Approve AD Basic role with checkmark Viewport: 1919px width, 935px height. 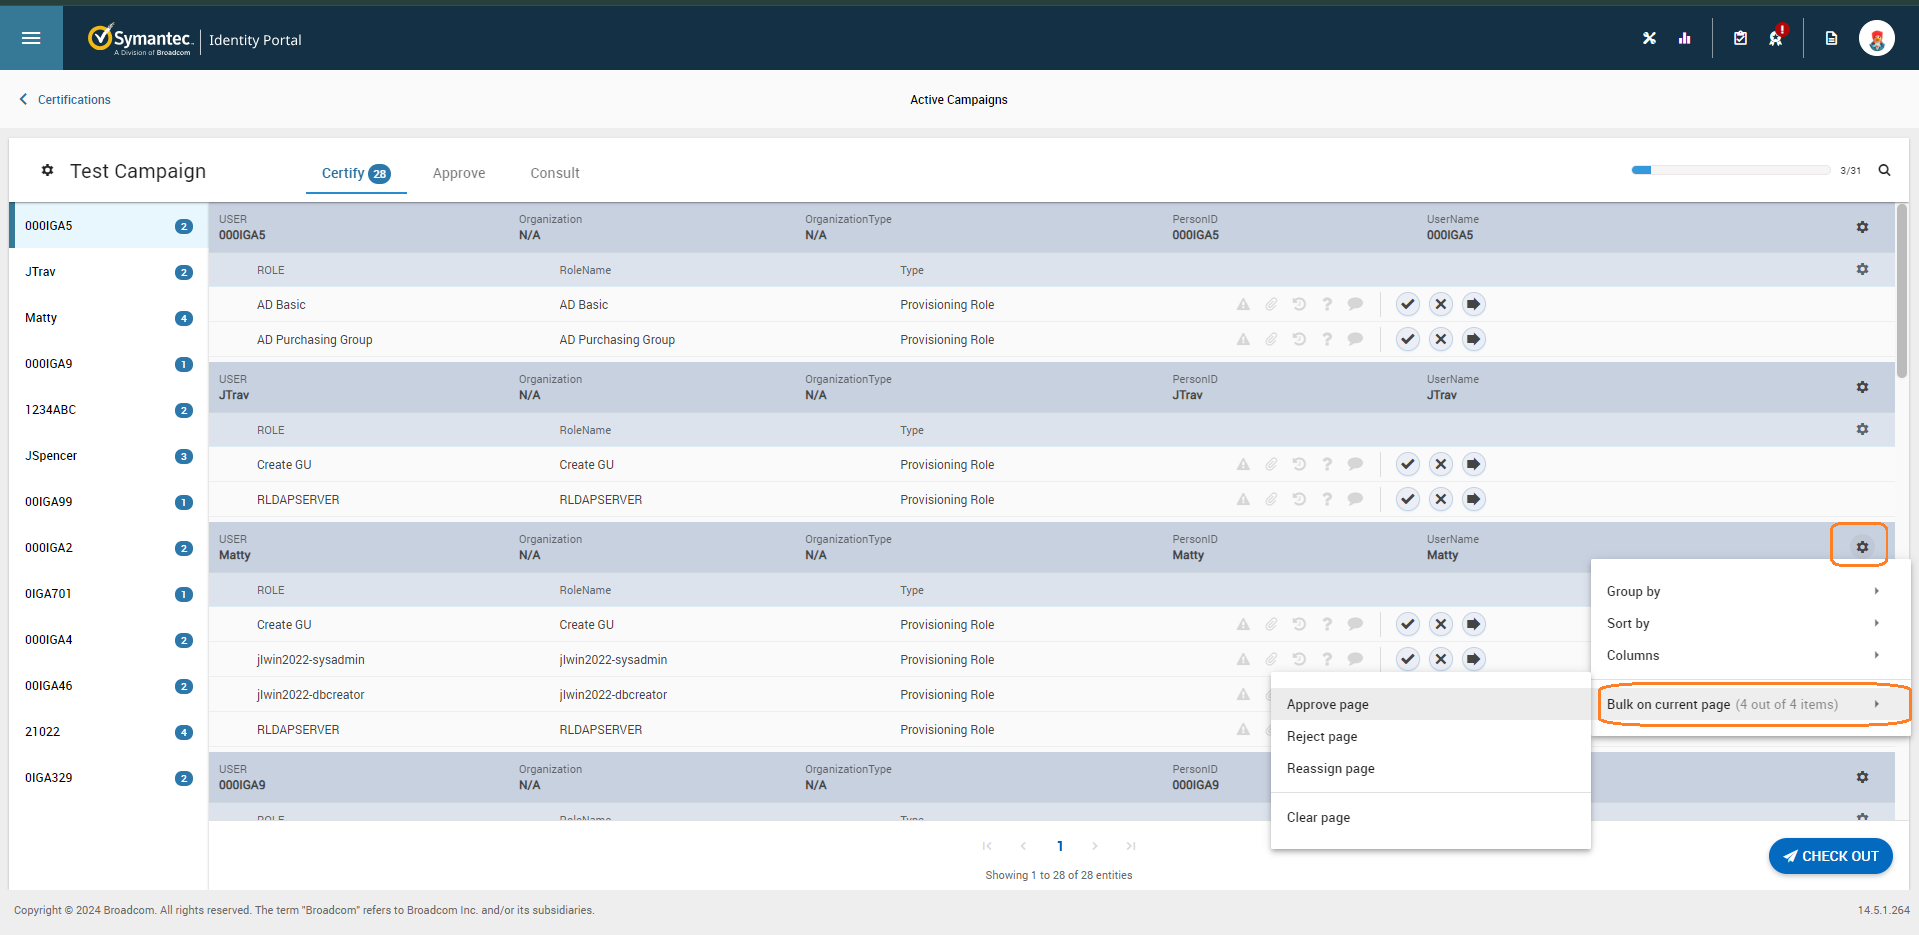click(1407, 304)
